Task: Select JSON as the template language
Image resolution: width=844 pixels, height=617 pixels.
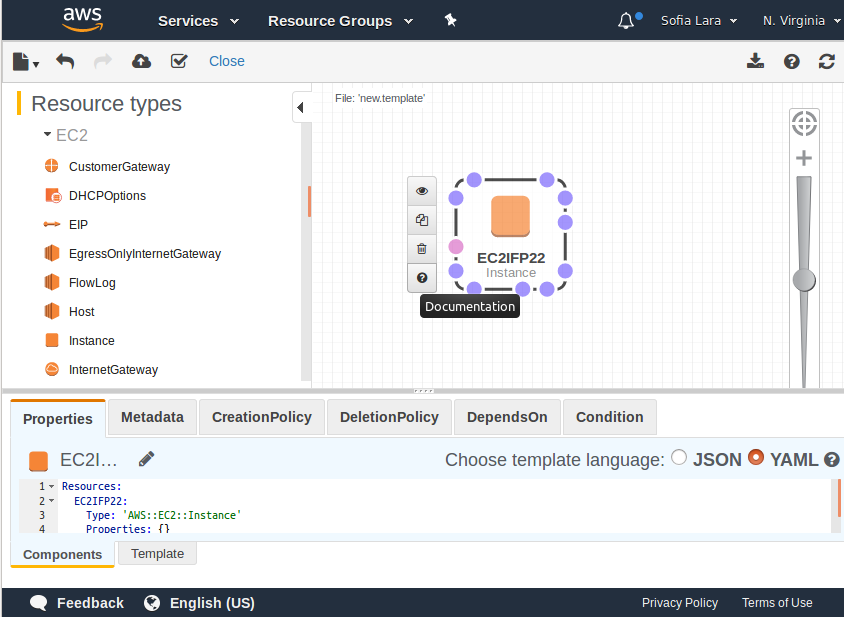Action: (679, 458)
